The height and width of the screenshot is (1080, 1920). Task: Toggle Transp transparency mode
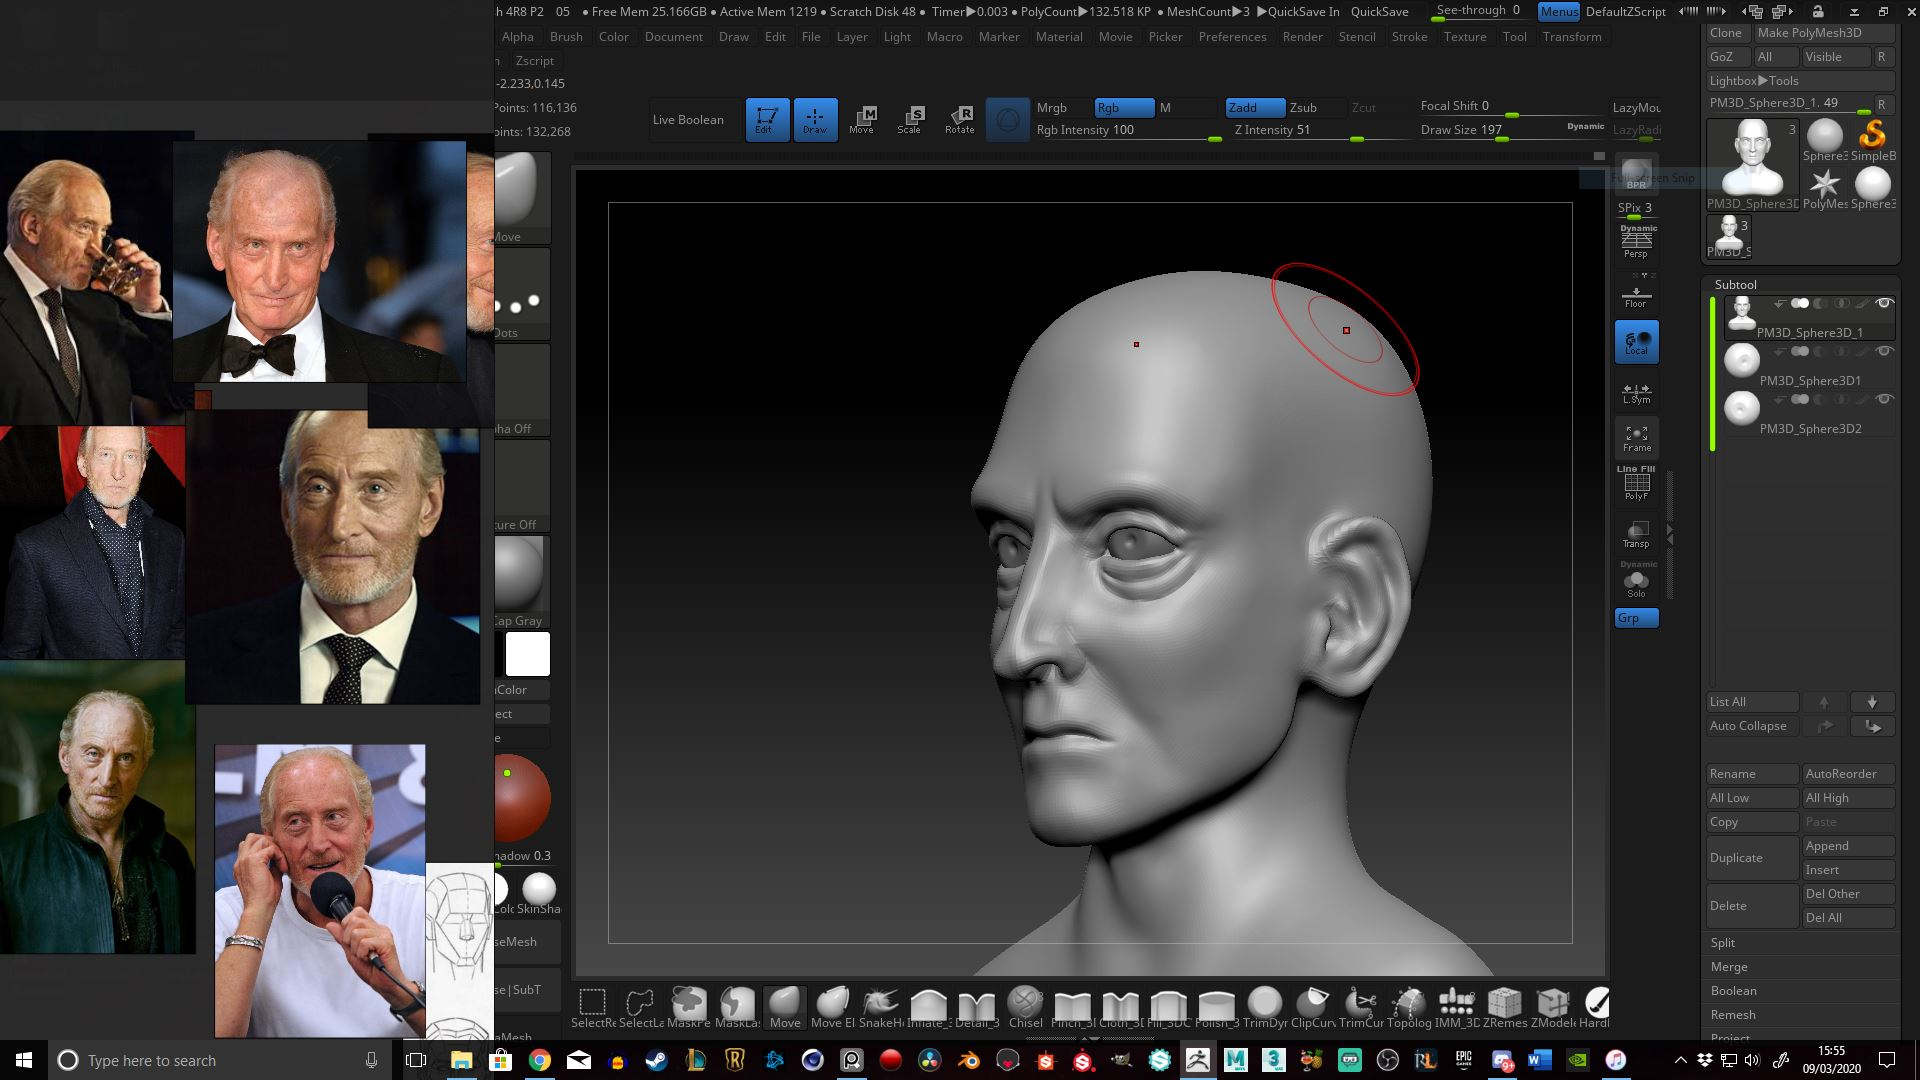1636,534
